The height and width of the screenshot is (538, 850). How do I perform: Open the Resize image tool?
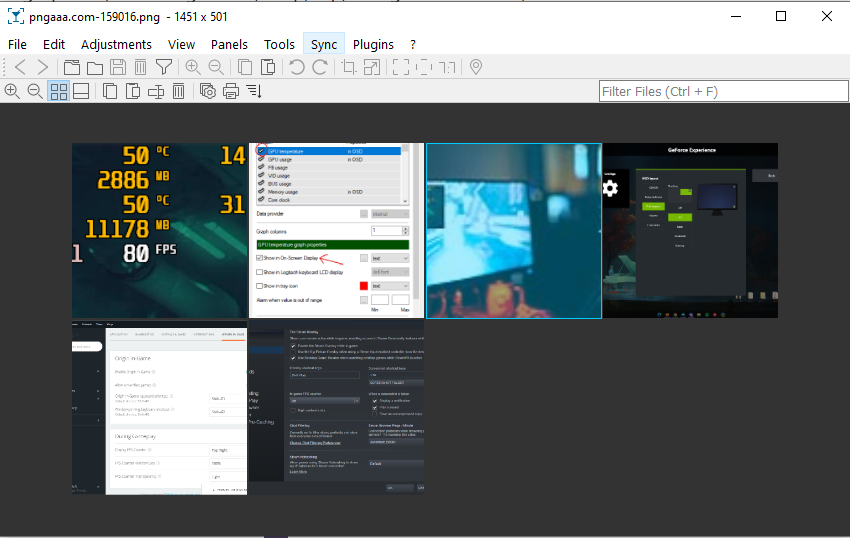(x=372, y=67)
